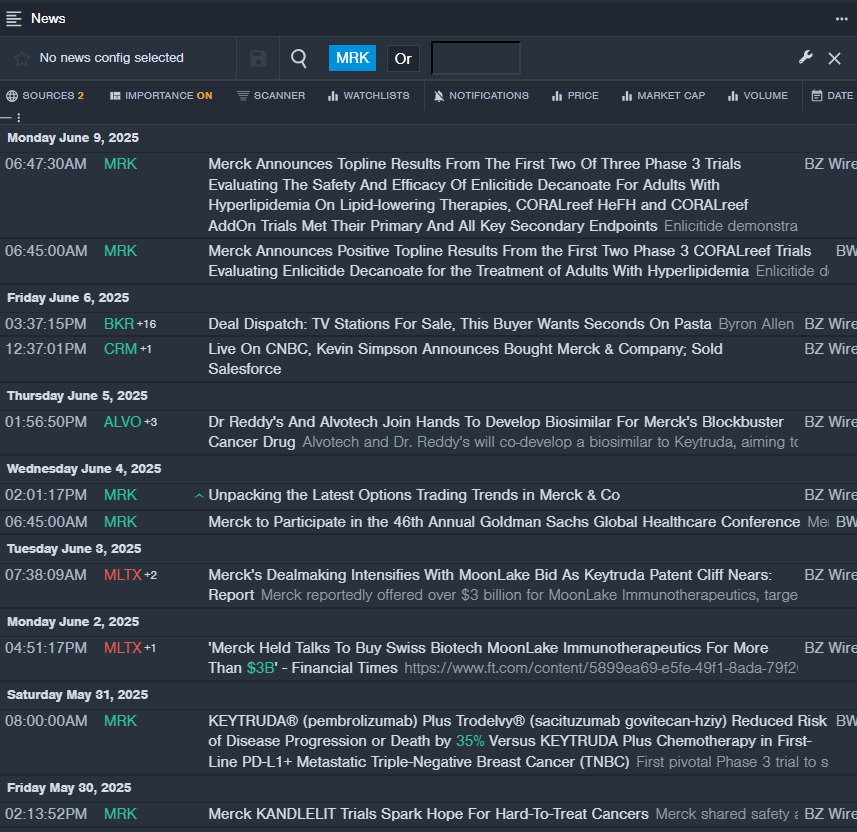Click the 12:37:01PM timestamp

click(x=46, y=349)
